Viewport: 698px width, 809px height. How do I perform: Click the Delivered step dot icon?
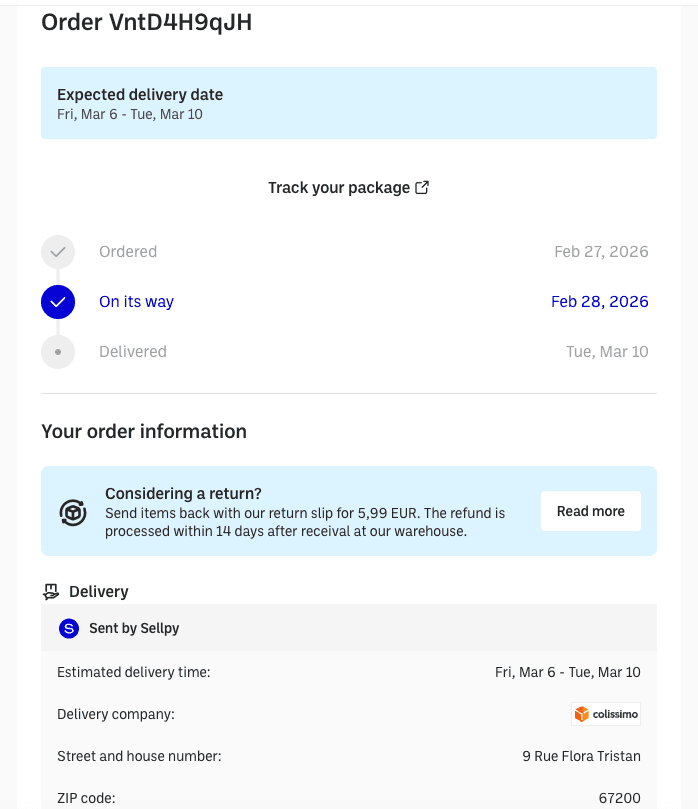(58, 352)
